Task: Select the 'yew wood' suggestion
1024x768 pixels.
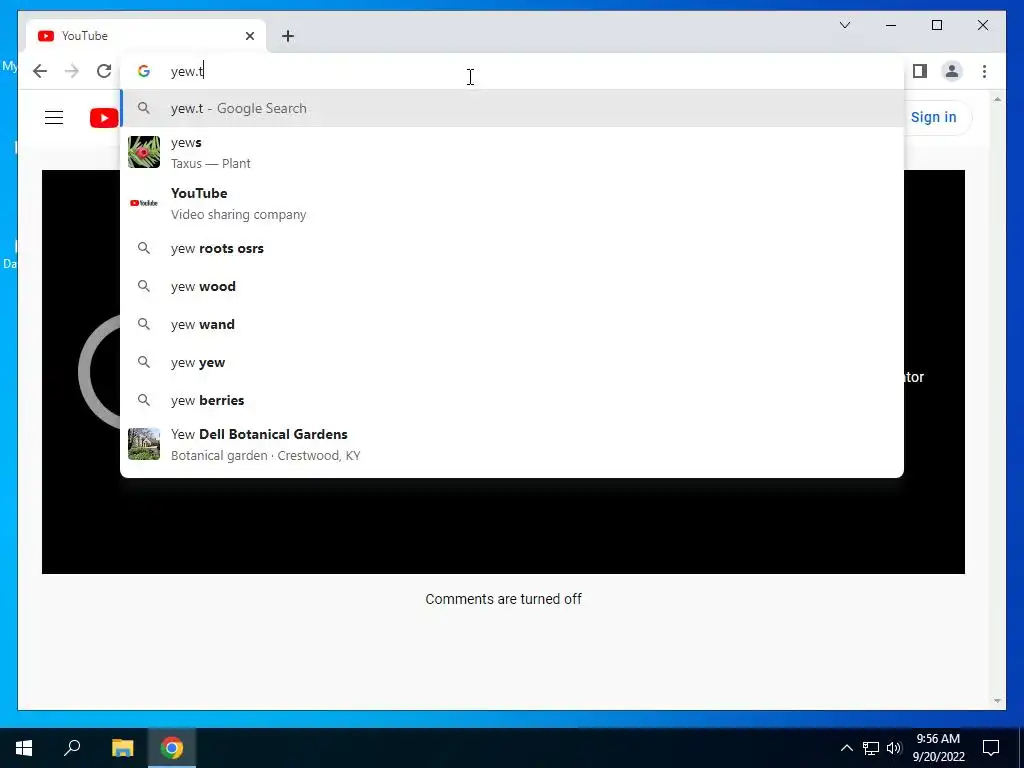Action: (512, 286)
